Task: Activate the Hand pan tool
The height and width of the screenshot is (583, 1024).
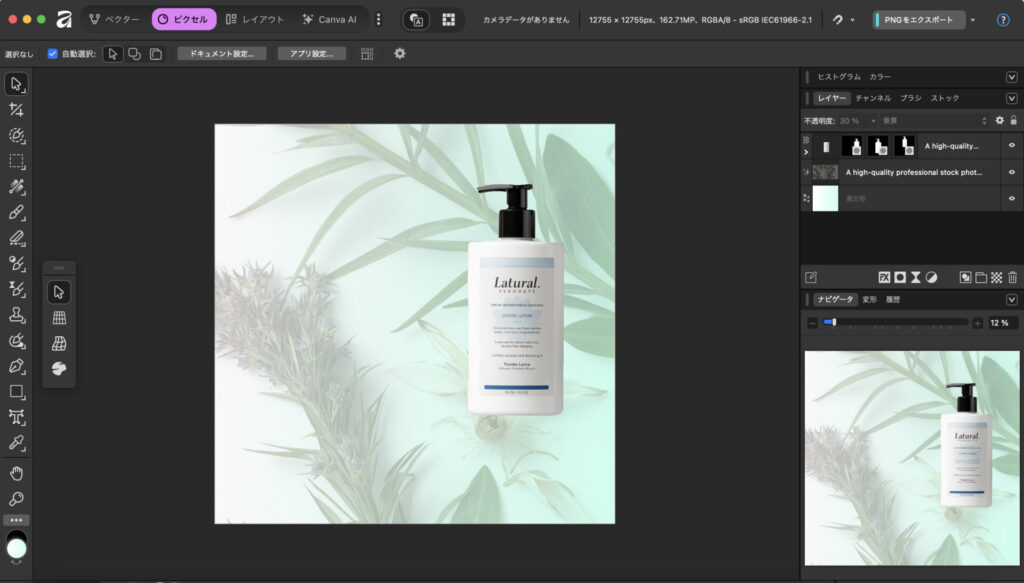Action: [16, 473]
